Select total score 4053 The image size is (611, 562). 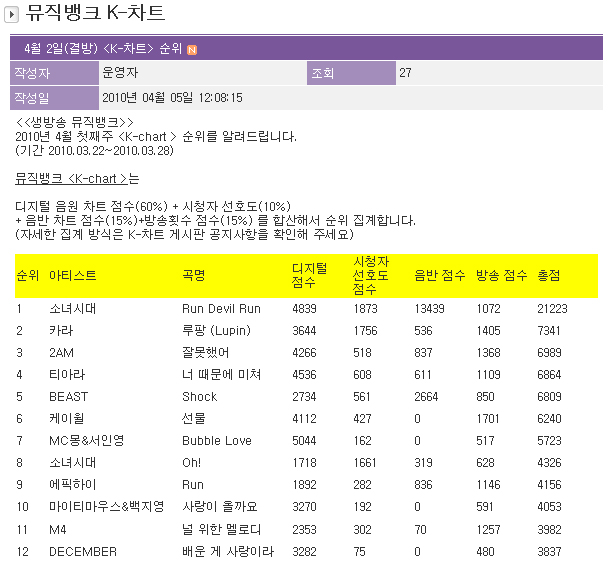[x=549, y=507]
